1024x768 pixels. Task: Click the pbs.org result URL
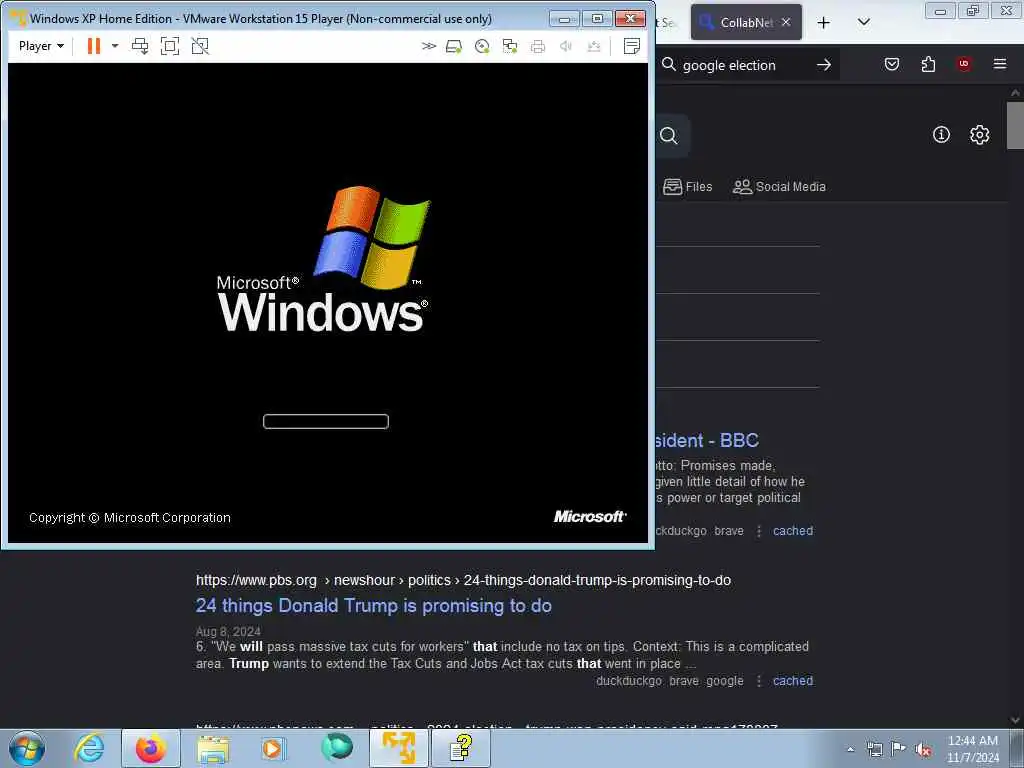[463, 580]
